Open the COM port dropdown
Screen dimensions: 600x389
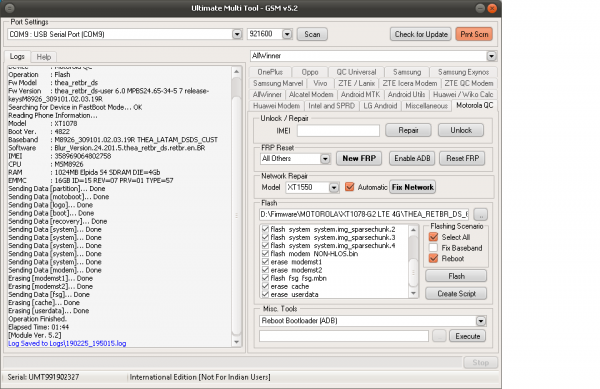tap(237, 34)
